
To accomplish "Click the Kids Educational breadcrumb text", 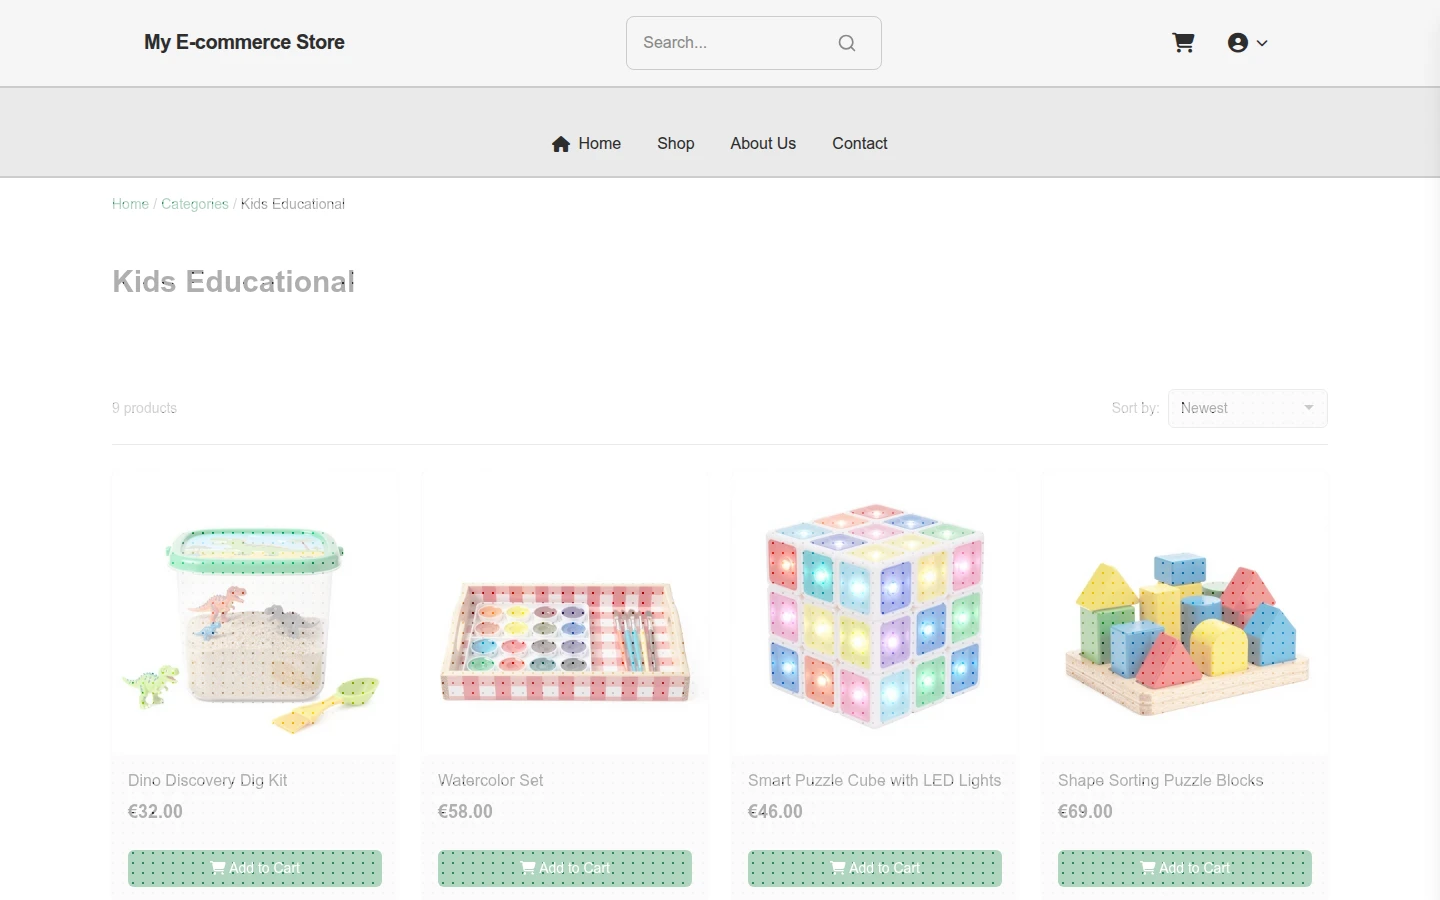I will point(292,204).
